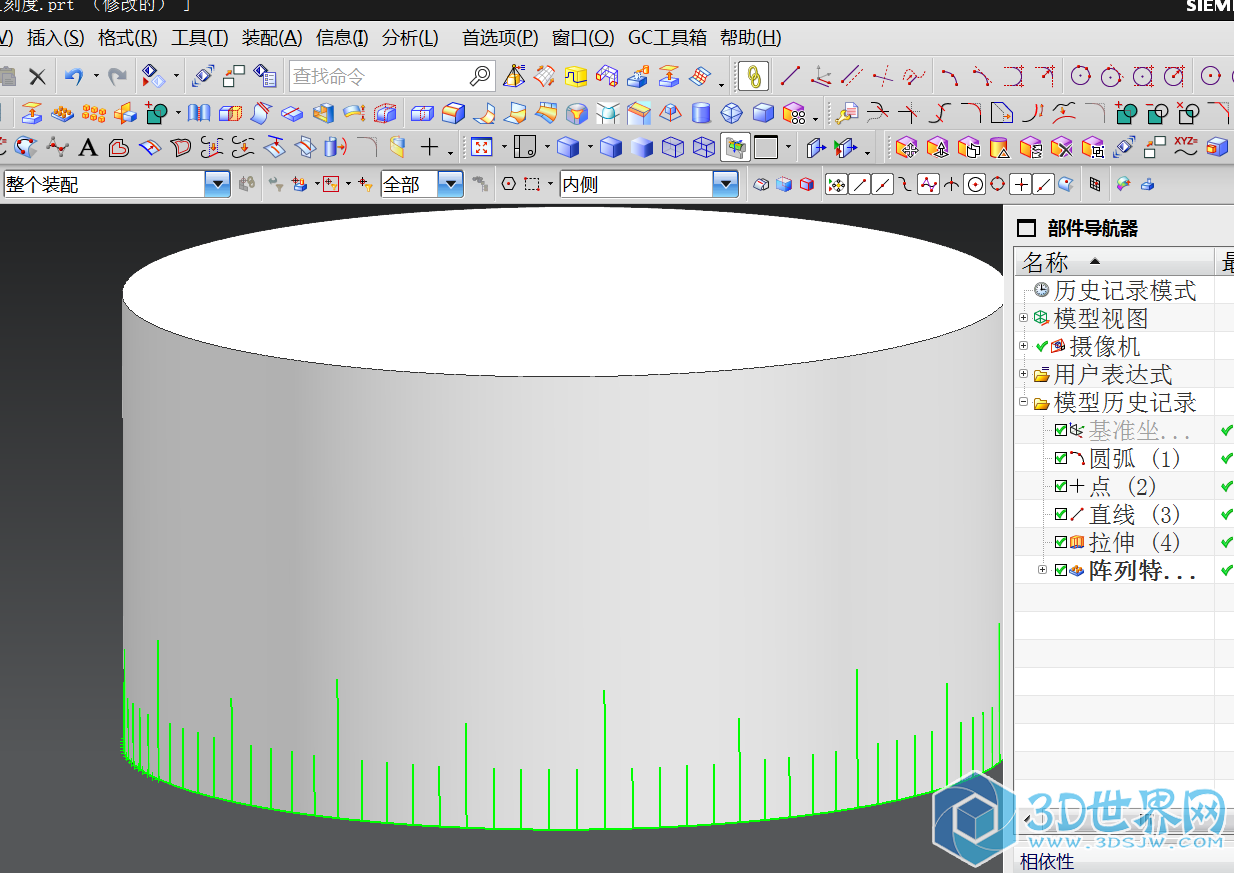Click the XYZ= law curve icon
The width and height of the screenshot is (1234, 873).
click(1186, 148)
